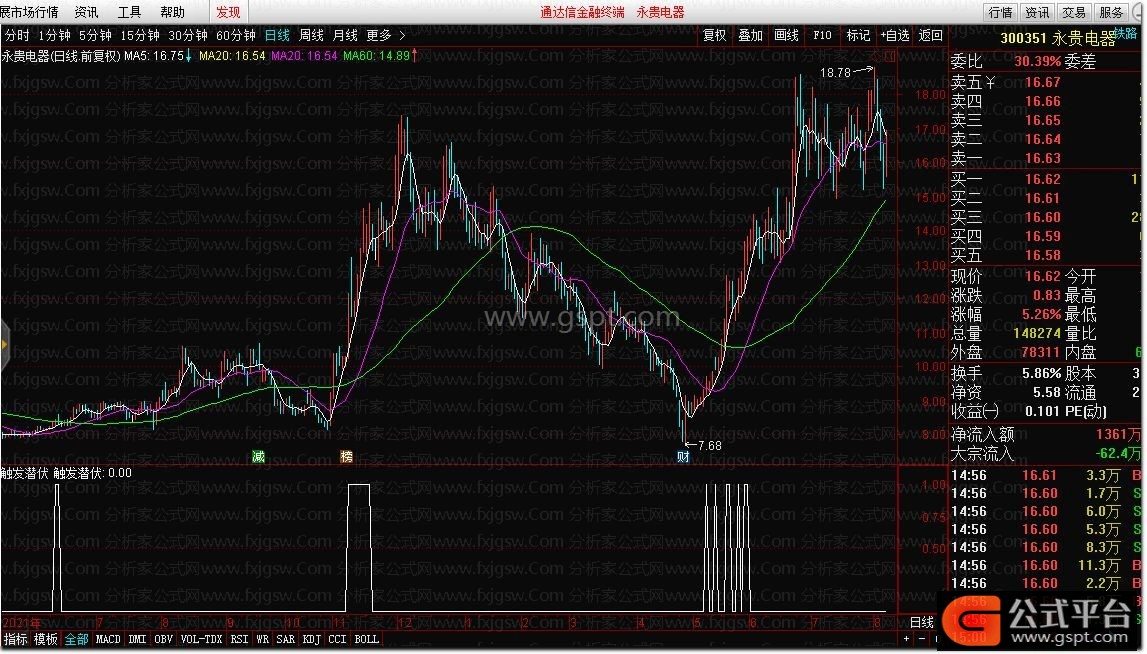The width and height of the screenshot is (1147, 654).
Task: Open the 资讯 menu in the menu bar
Action: point(86,12)
